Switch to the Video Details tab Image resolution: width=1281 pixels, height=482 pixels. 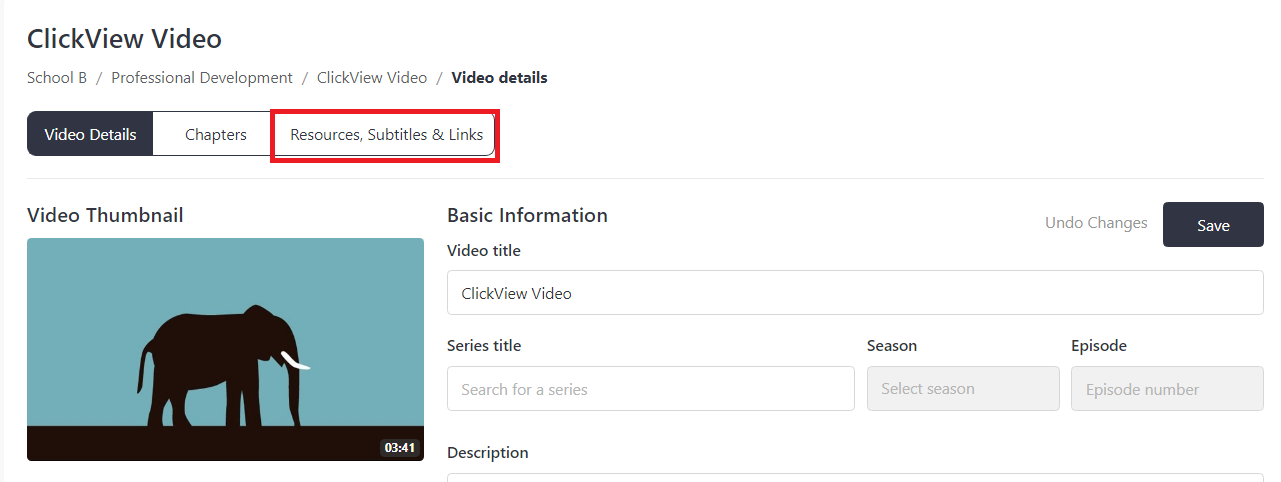(x=90, y=134)
